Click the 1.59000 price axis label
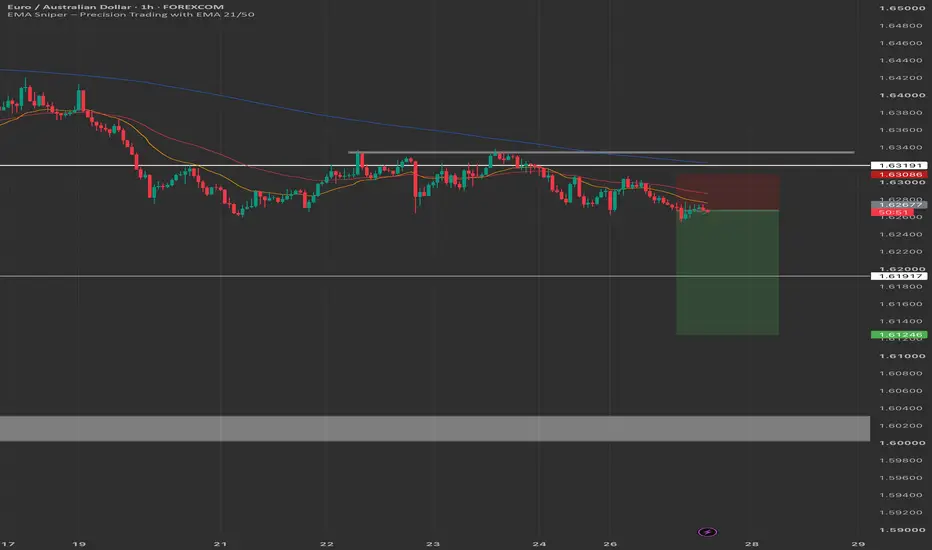The height and width of the screenshot is (550, 932). click(902, 530)
